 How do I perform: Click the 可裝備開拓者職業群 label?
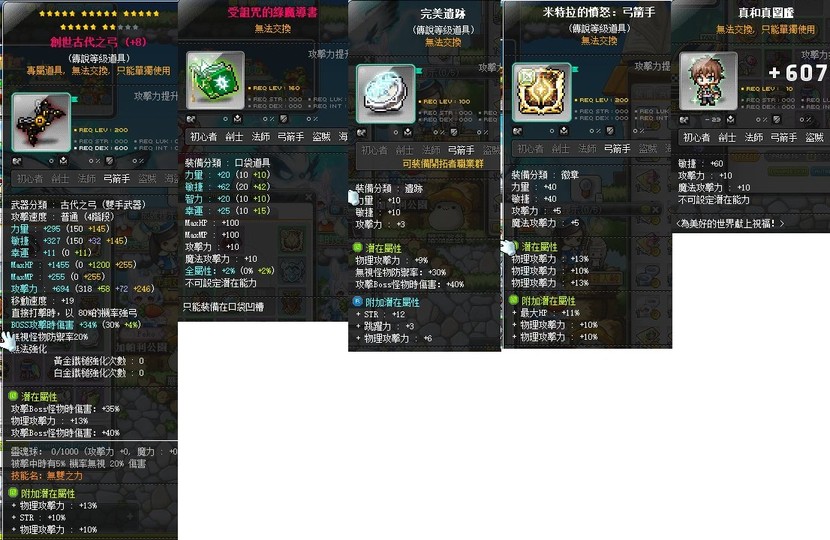(x=443, y=164)
